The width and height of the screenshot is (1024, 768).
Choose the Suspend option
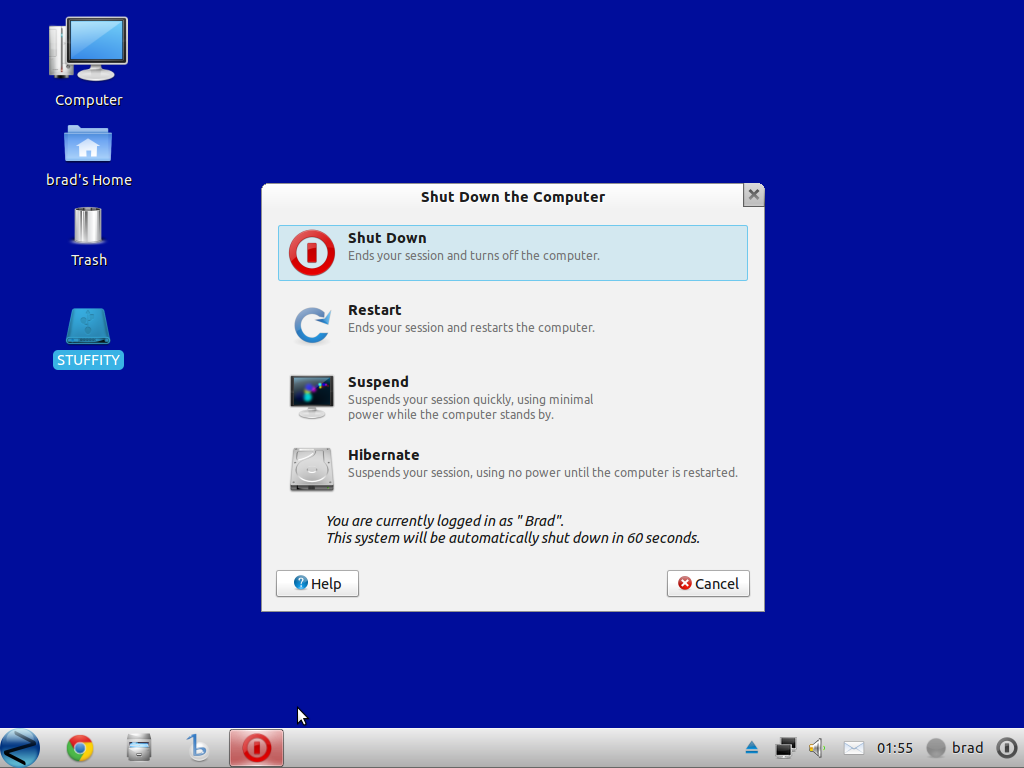point(513,397)
